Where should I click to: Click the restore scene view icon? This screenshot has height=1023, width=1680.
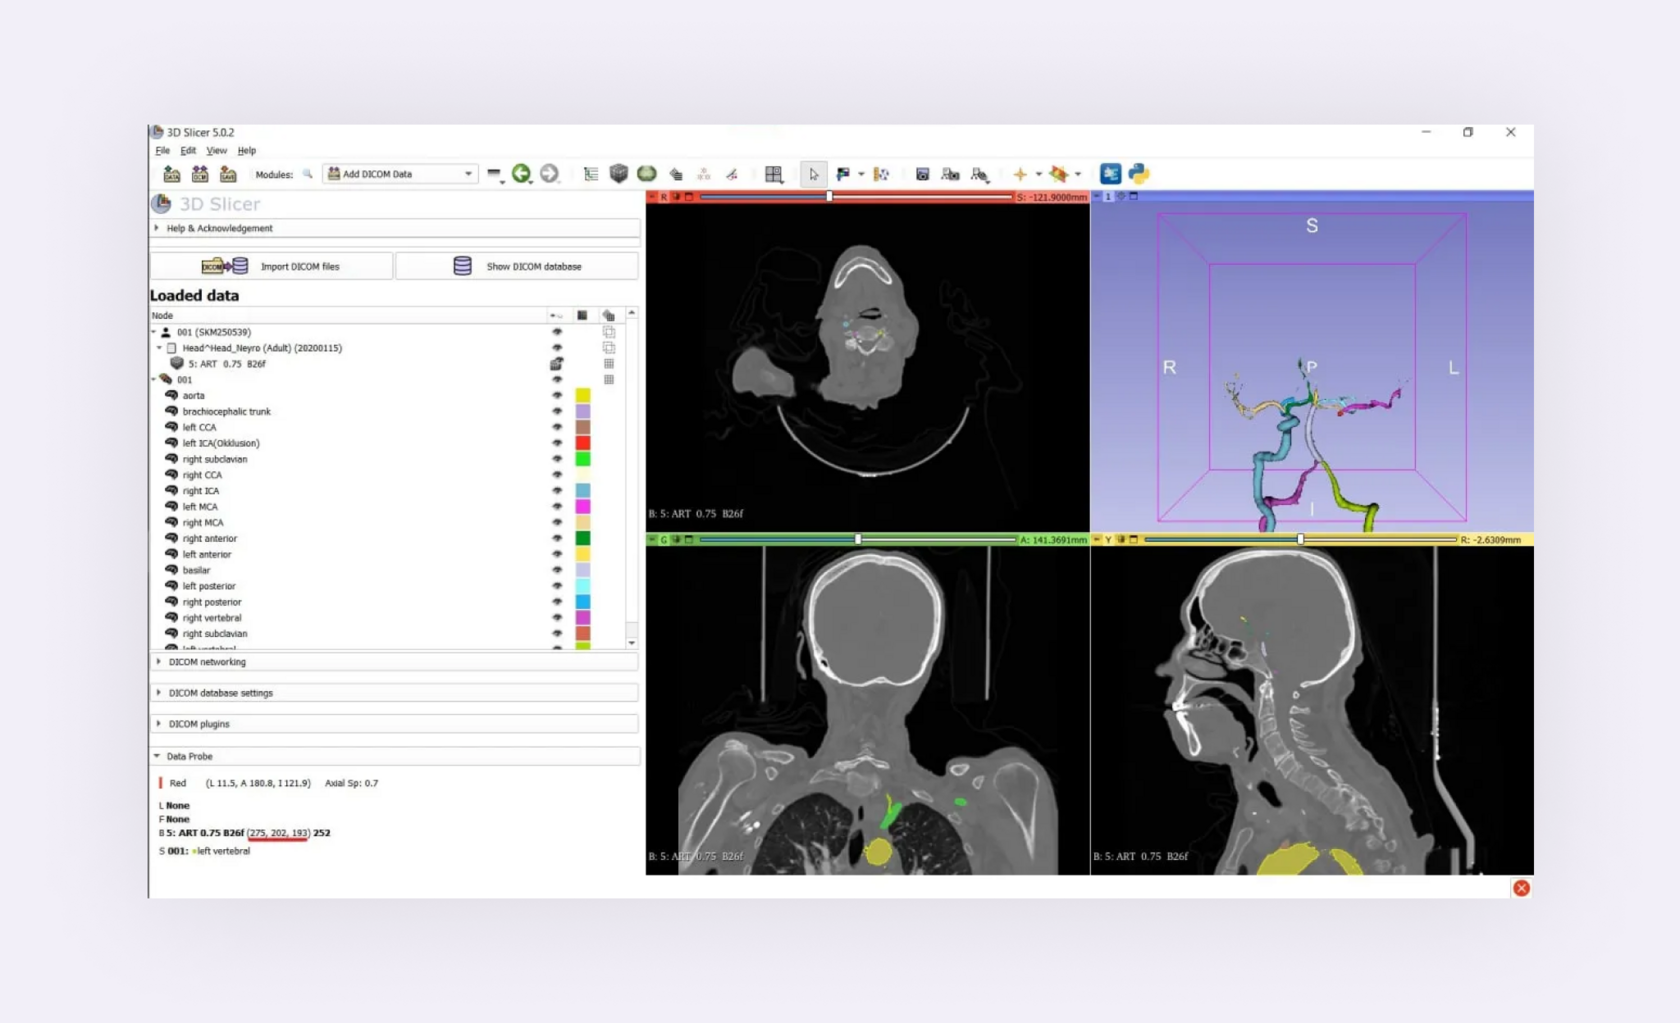979,174
